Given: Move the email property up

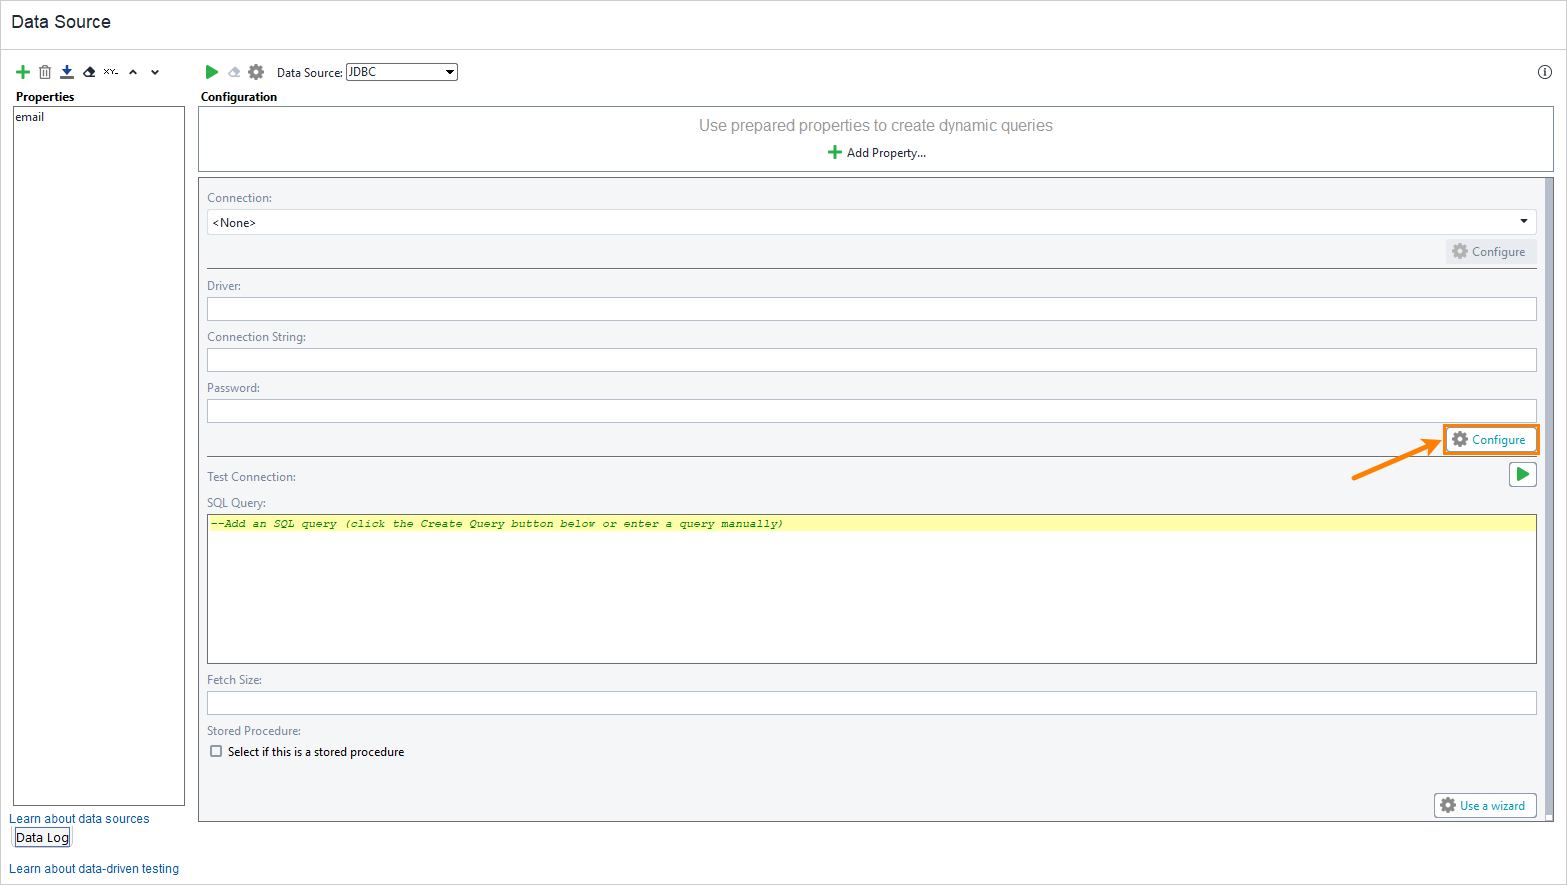Looking at the screenshot, I should coord(132,71).
